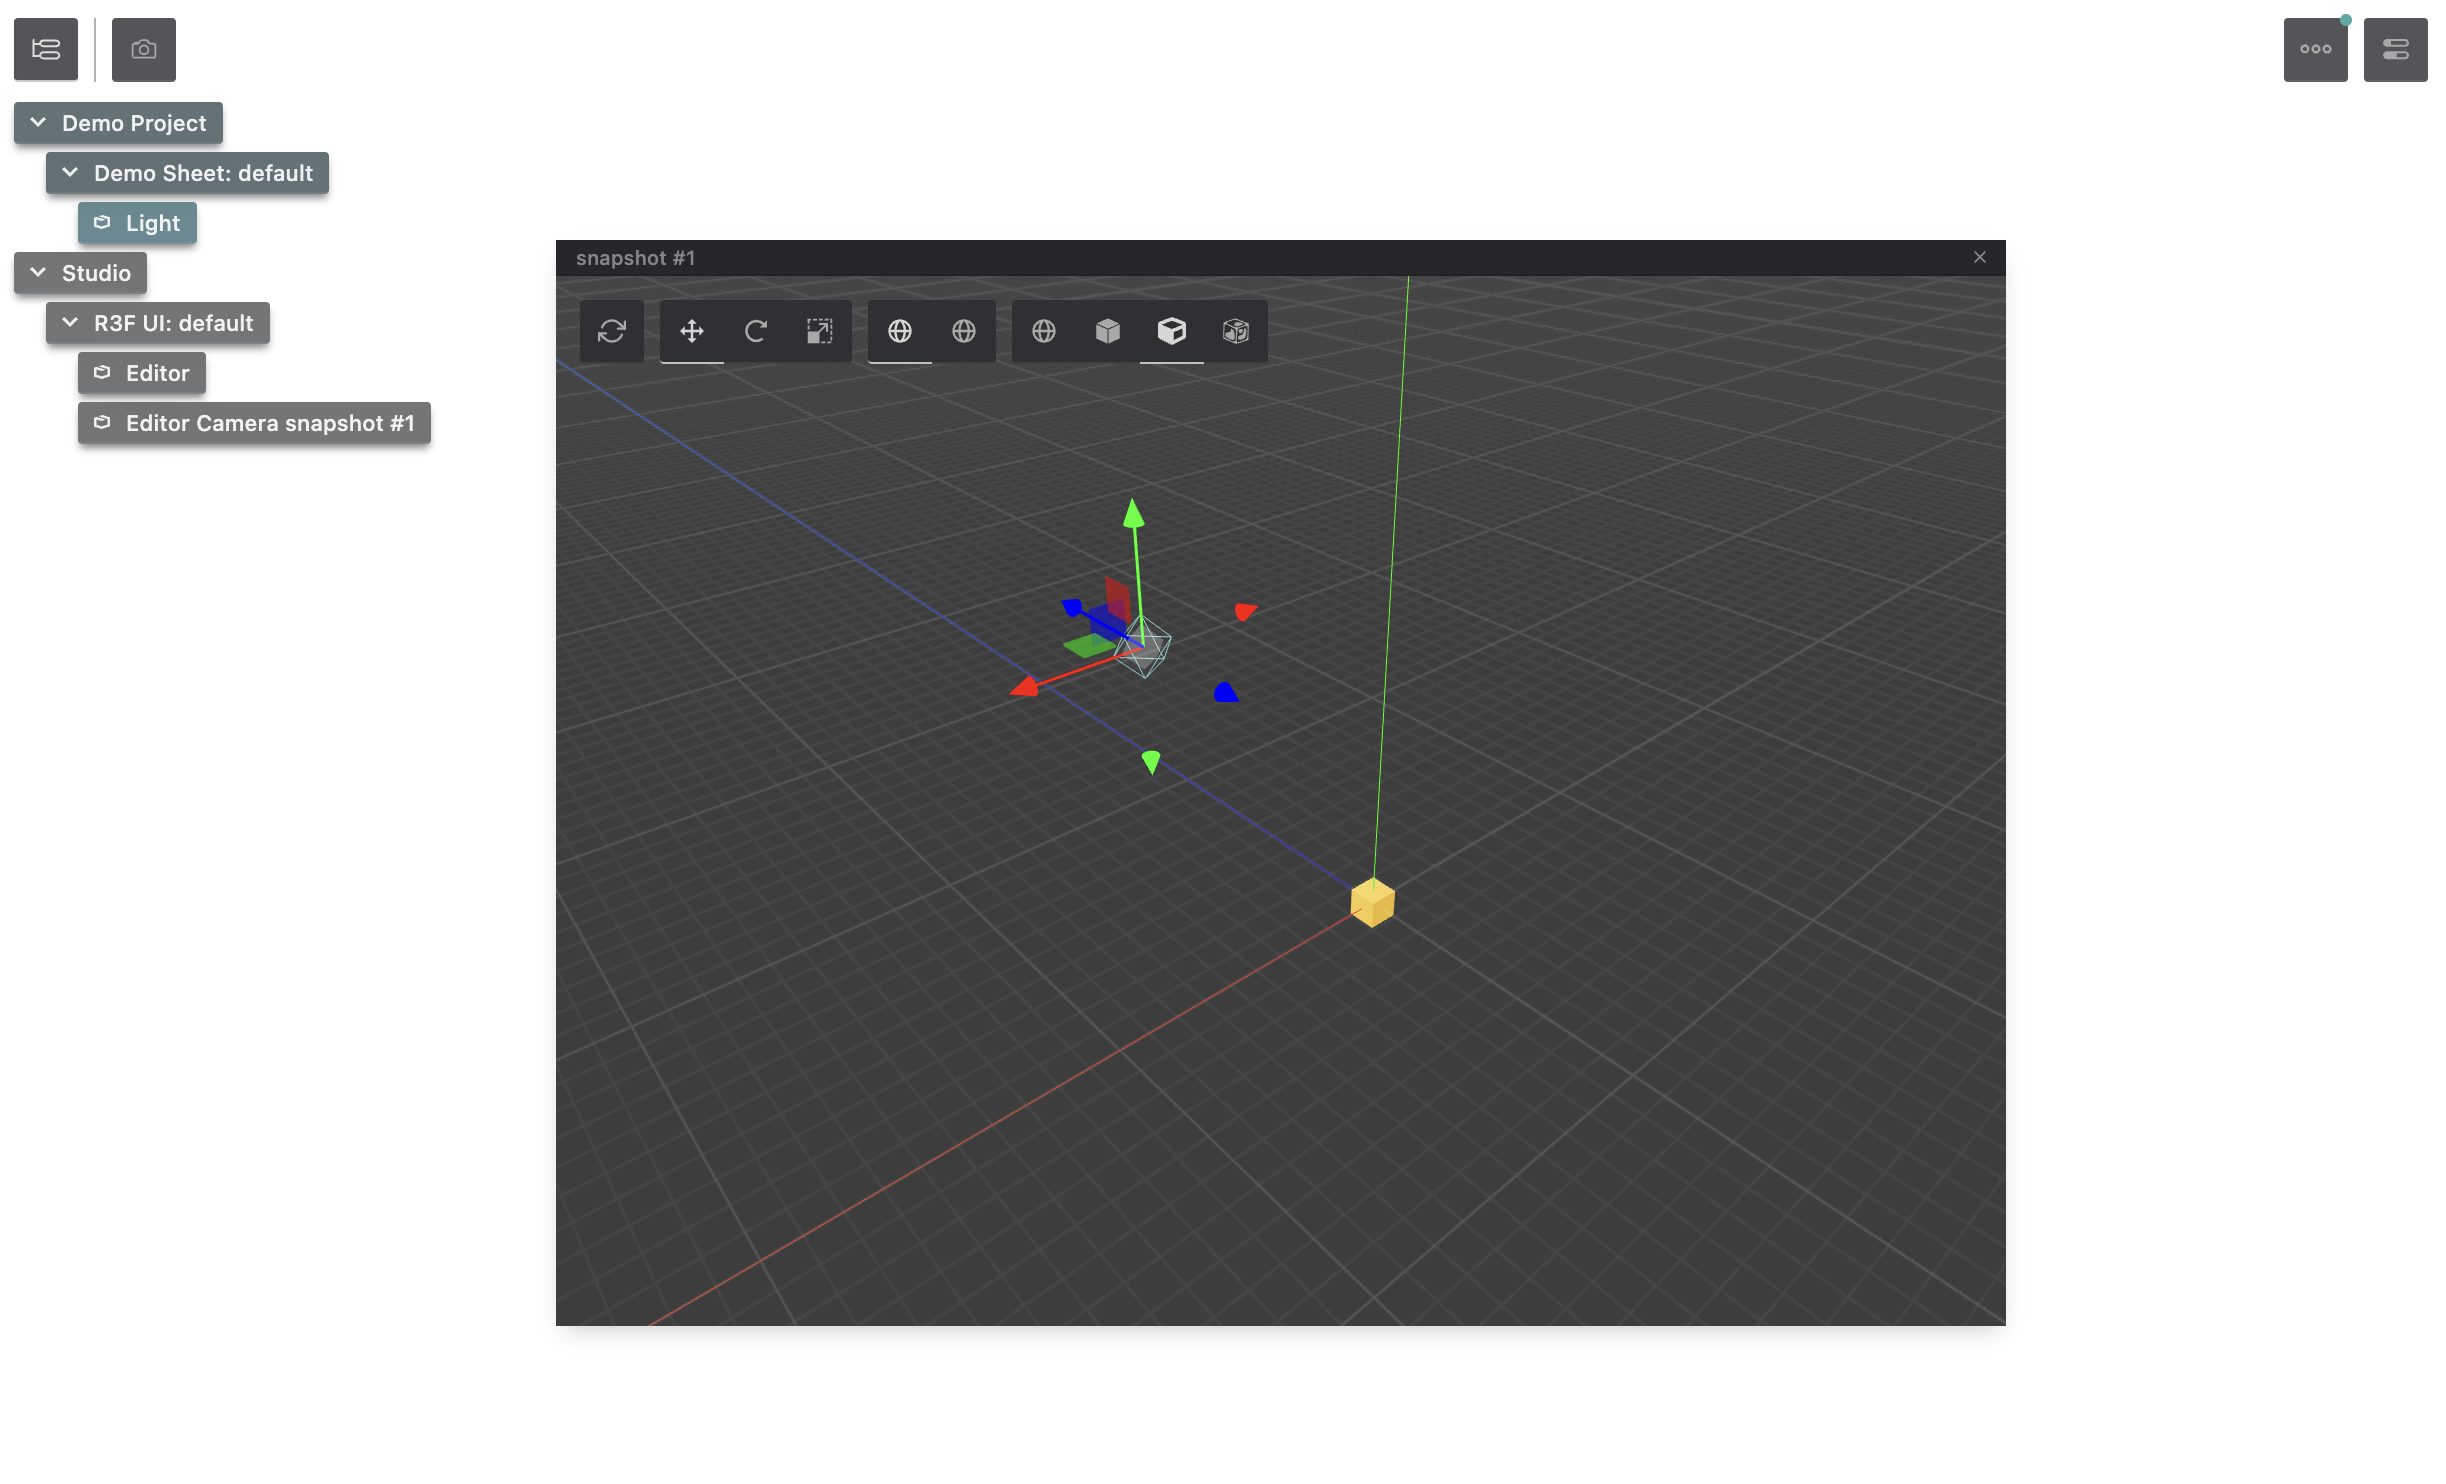The image size is (2446, 1484).
Task: Switch to flat cube shading mode
Action: (1107, 331)
